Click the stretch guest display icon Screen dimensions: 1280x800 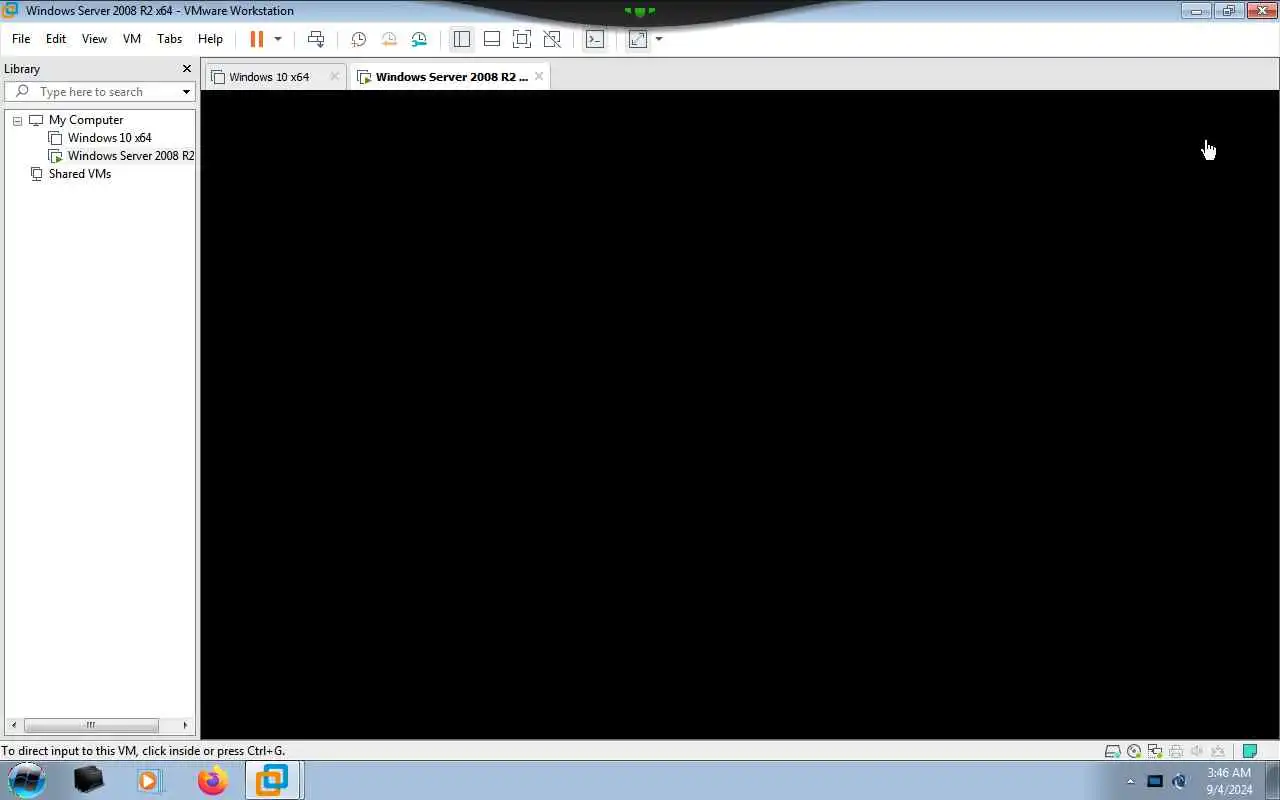637,39
